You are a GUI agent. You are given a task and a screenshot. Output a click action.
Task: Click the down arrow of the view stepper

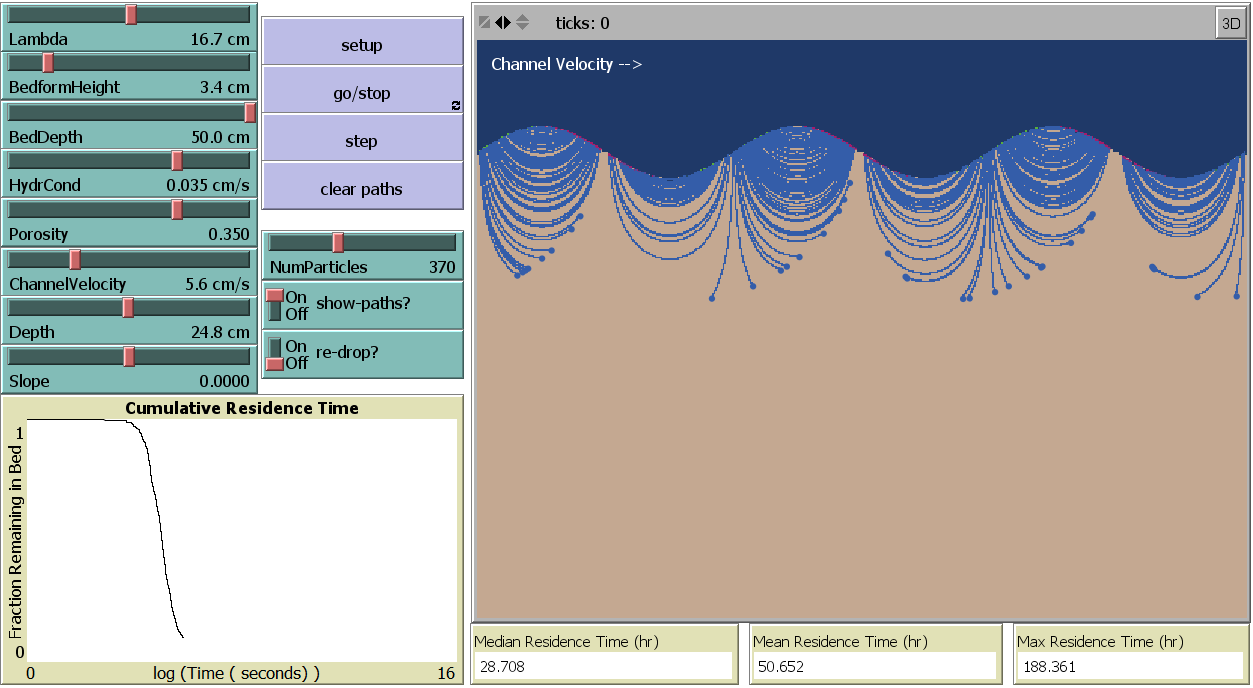[x=523, y=27]
